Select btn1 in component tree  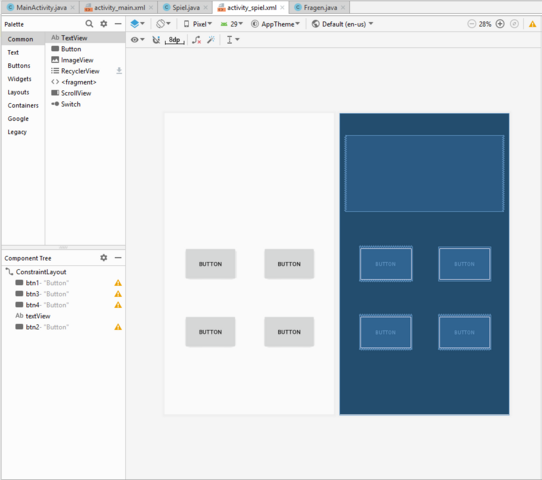tap(63, 283)
